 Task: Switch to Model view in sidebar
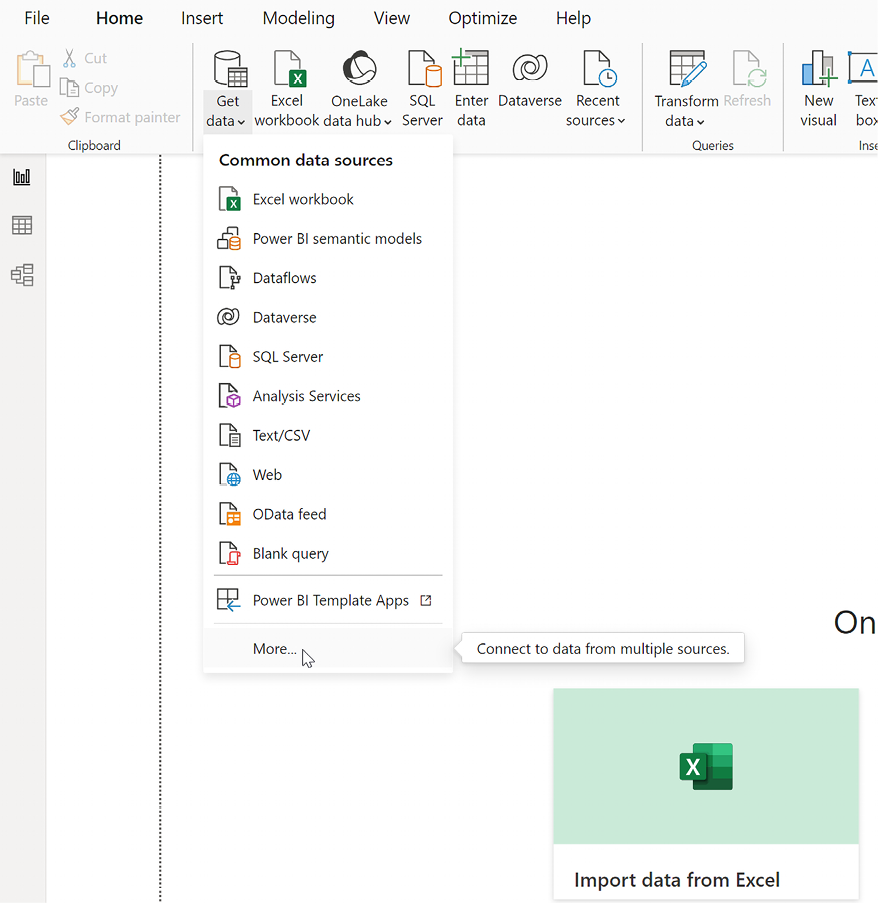coord(22,275)
